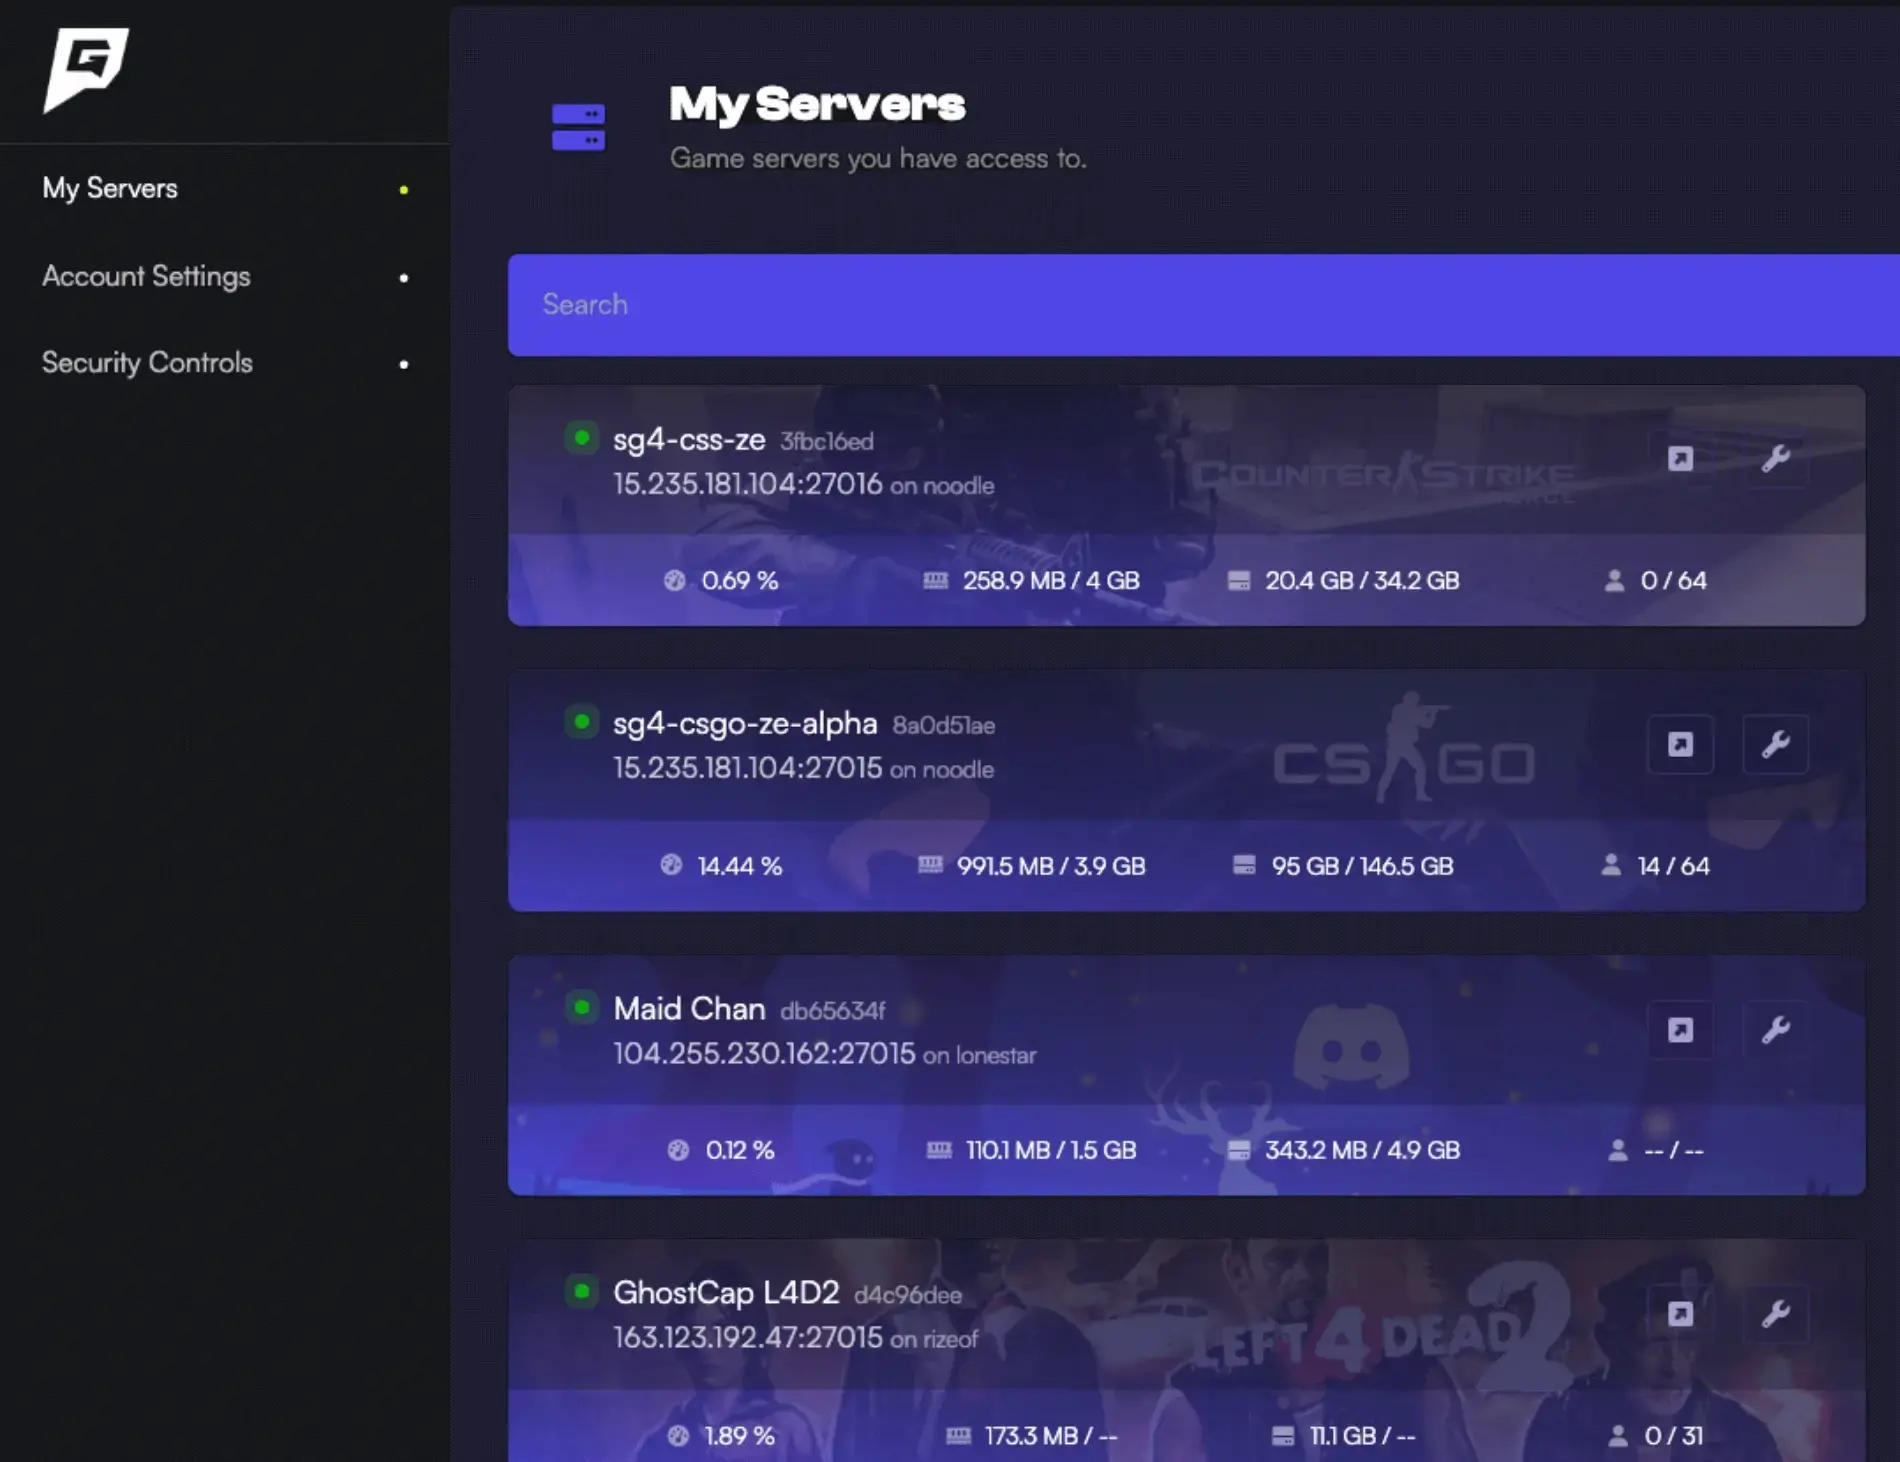Open the sg4-csgo-ze-alpha server name link
Viewport: 1900px width, 1462px height.
[745, 723]
